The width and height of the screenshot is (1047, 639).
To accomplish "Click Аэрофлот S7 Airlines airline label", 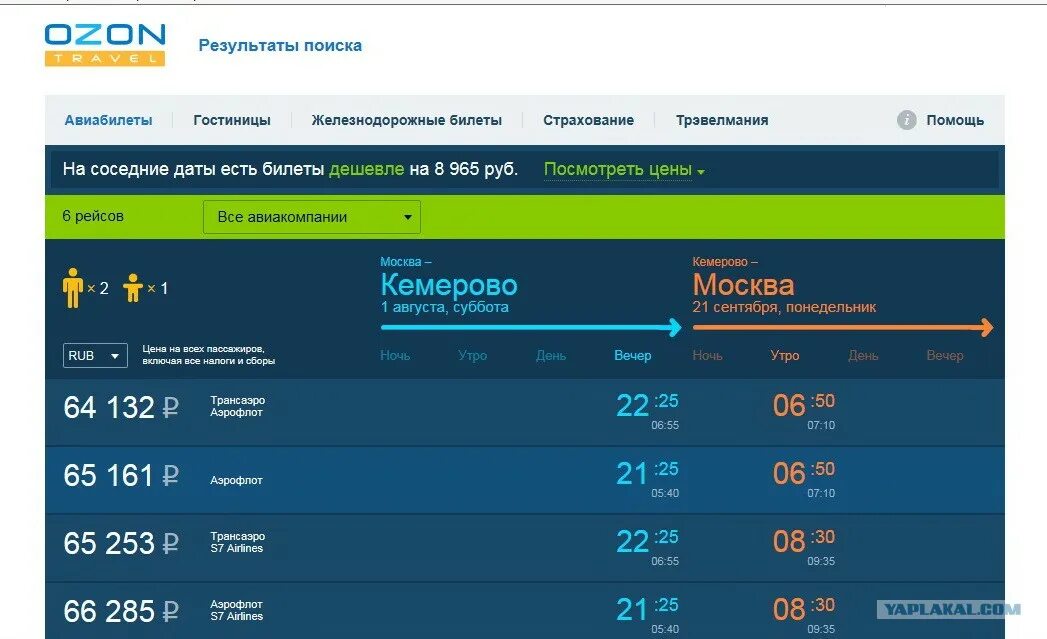I will coord(236,610).
